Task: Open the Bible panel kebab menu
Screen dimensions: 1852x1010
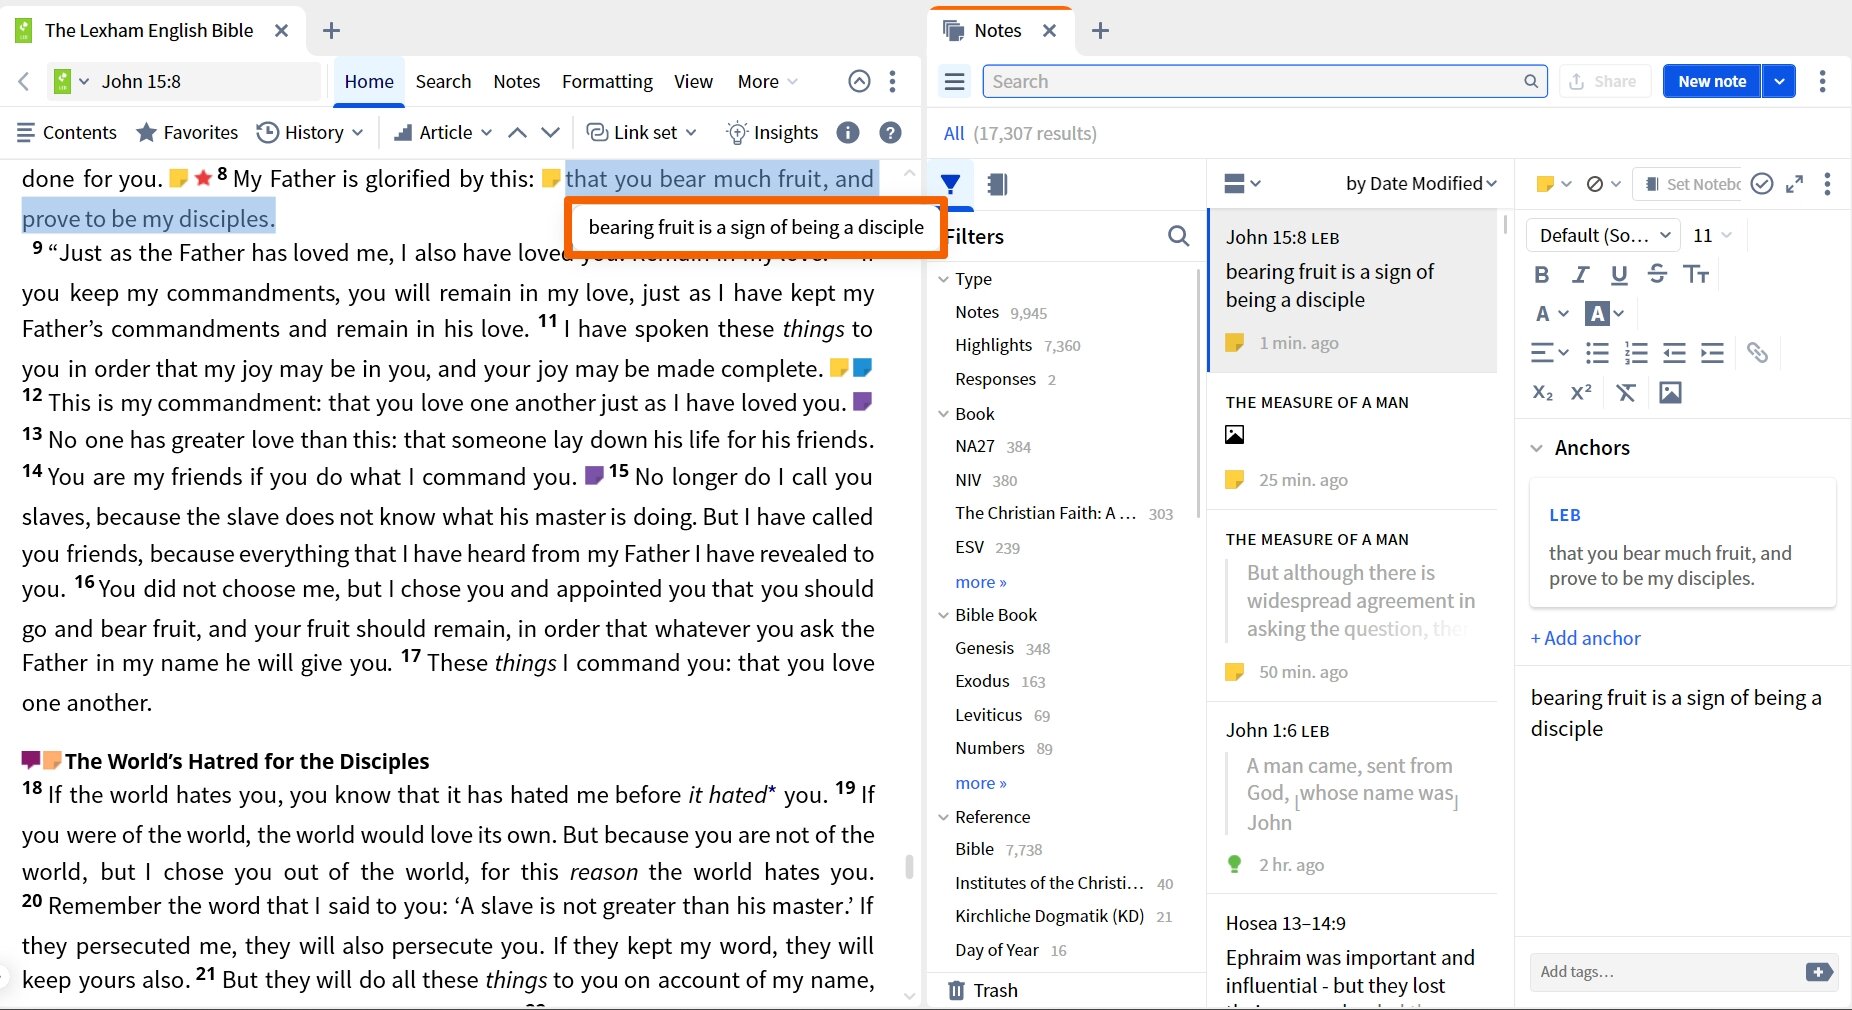Action: [x=892, y=81]
